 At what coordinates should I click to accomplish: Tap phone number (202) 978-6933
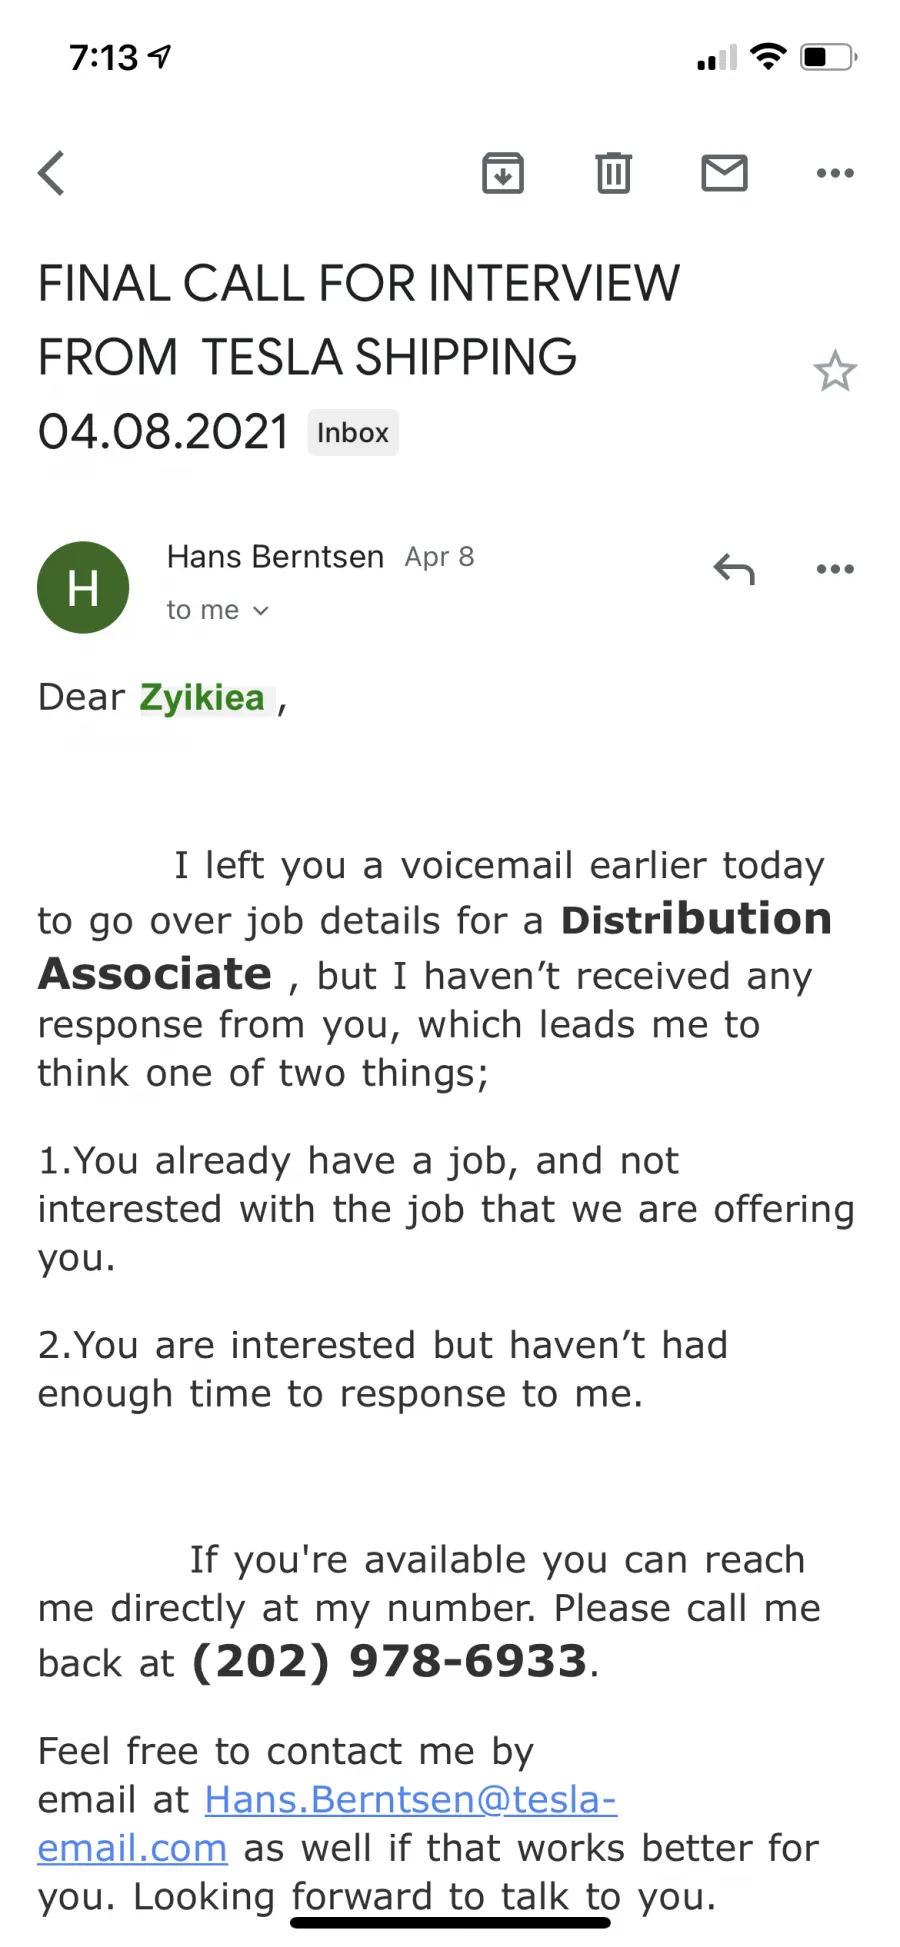pos(389,1662)
